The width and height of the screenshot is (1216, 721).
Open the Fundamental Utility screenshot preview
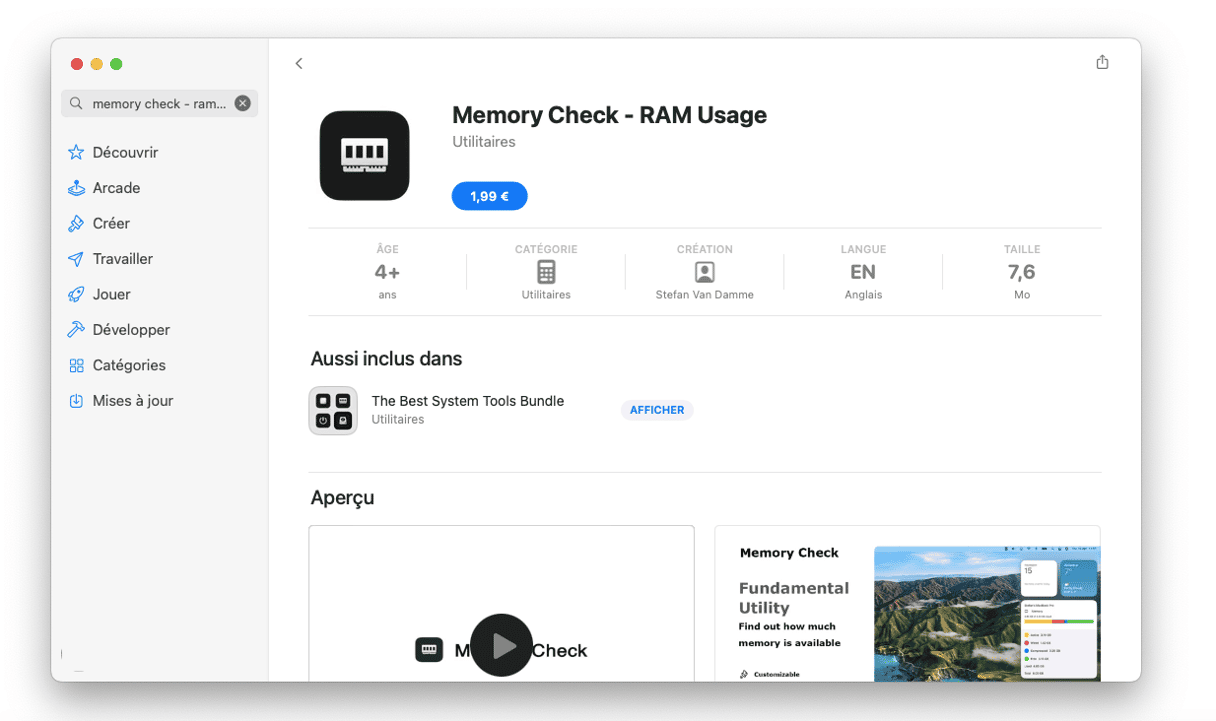(x=907, y=603)
